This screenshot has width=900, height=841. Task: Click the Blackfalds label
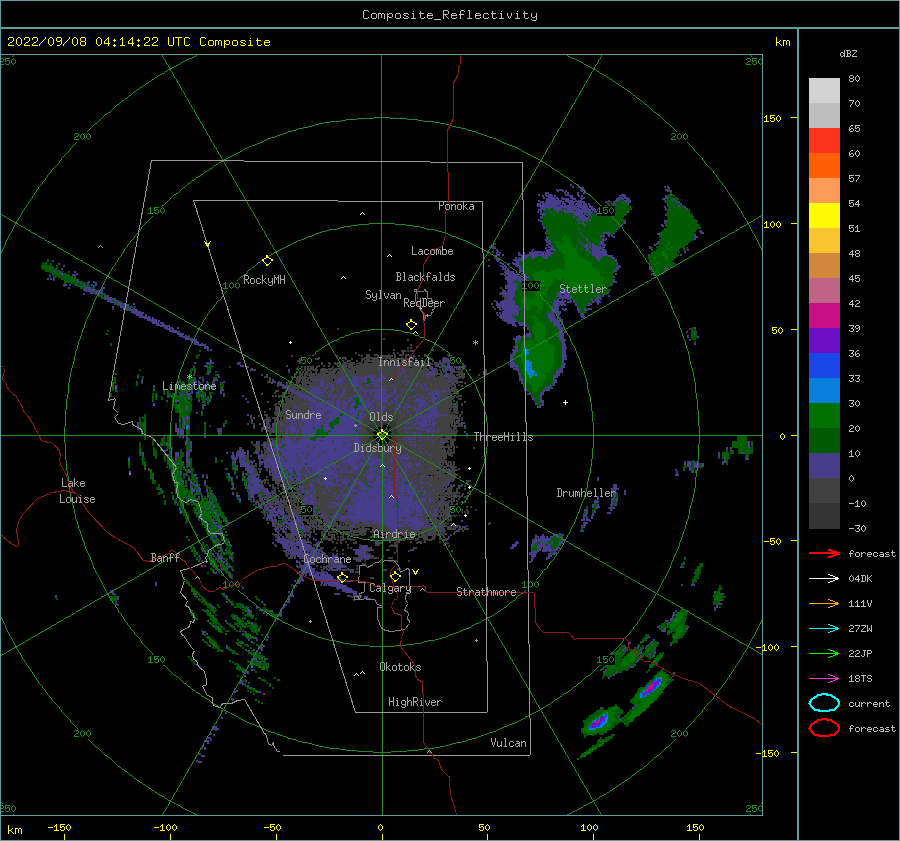pos(425,277)
